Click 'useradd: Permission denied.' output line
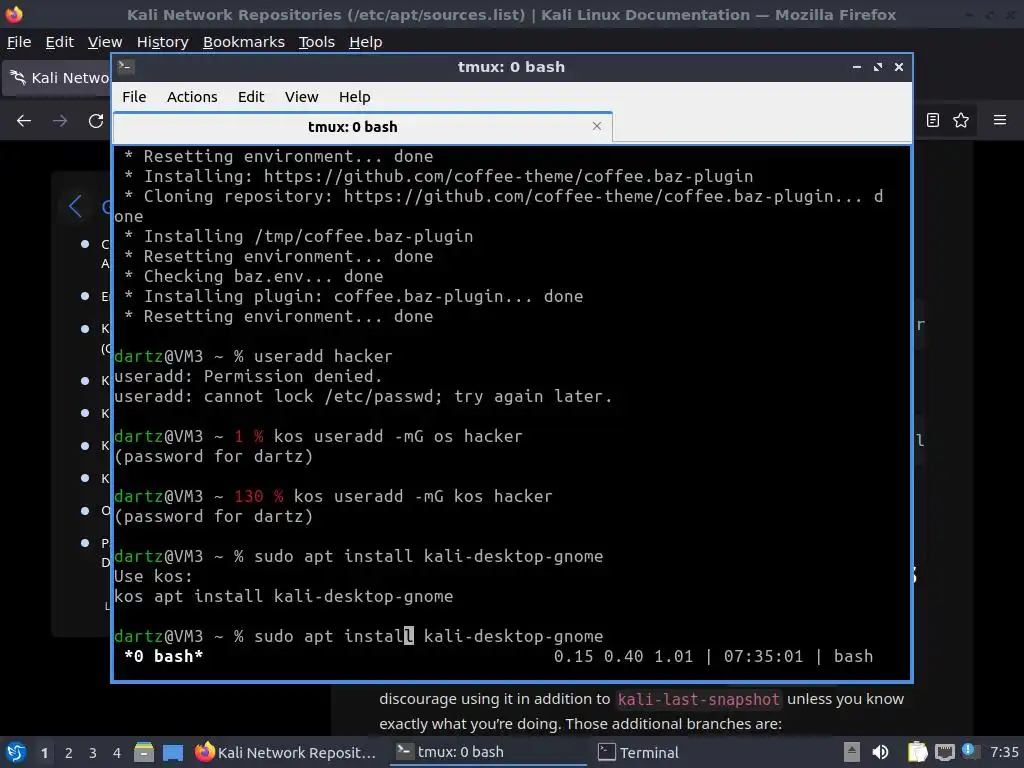The width and height of the screenshot is (1024, 768). 248,376
